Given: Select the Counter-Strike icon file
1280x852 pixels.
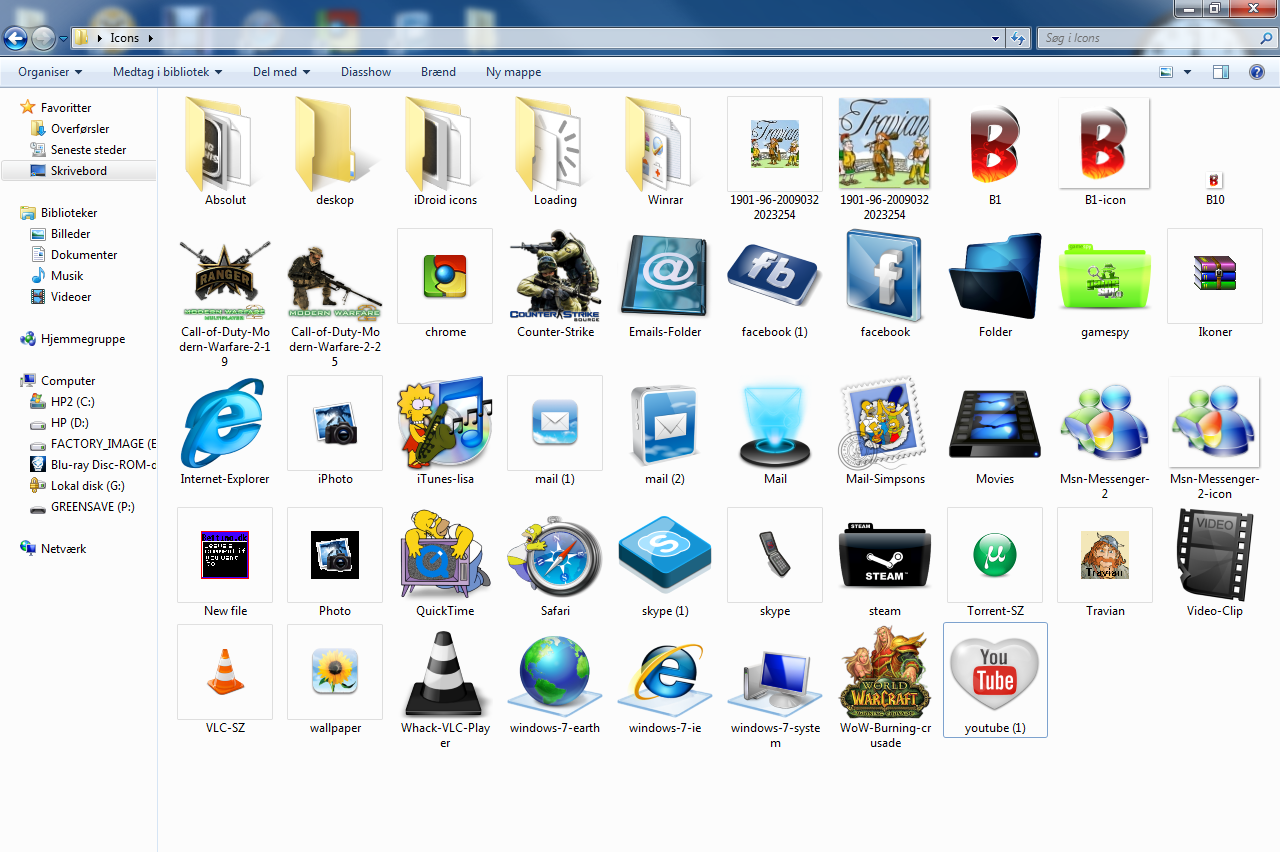Looking at the screenshot, I should (x=555, y=276).
